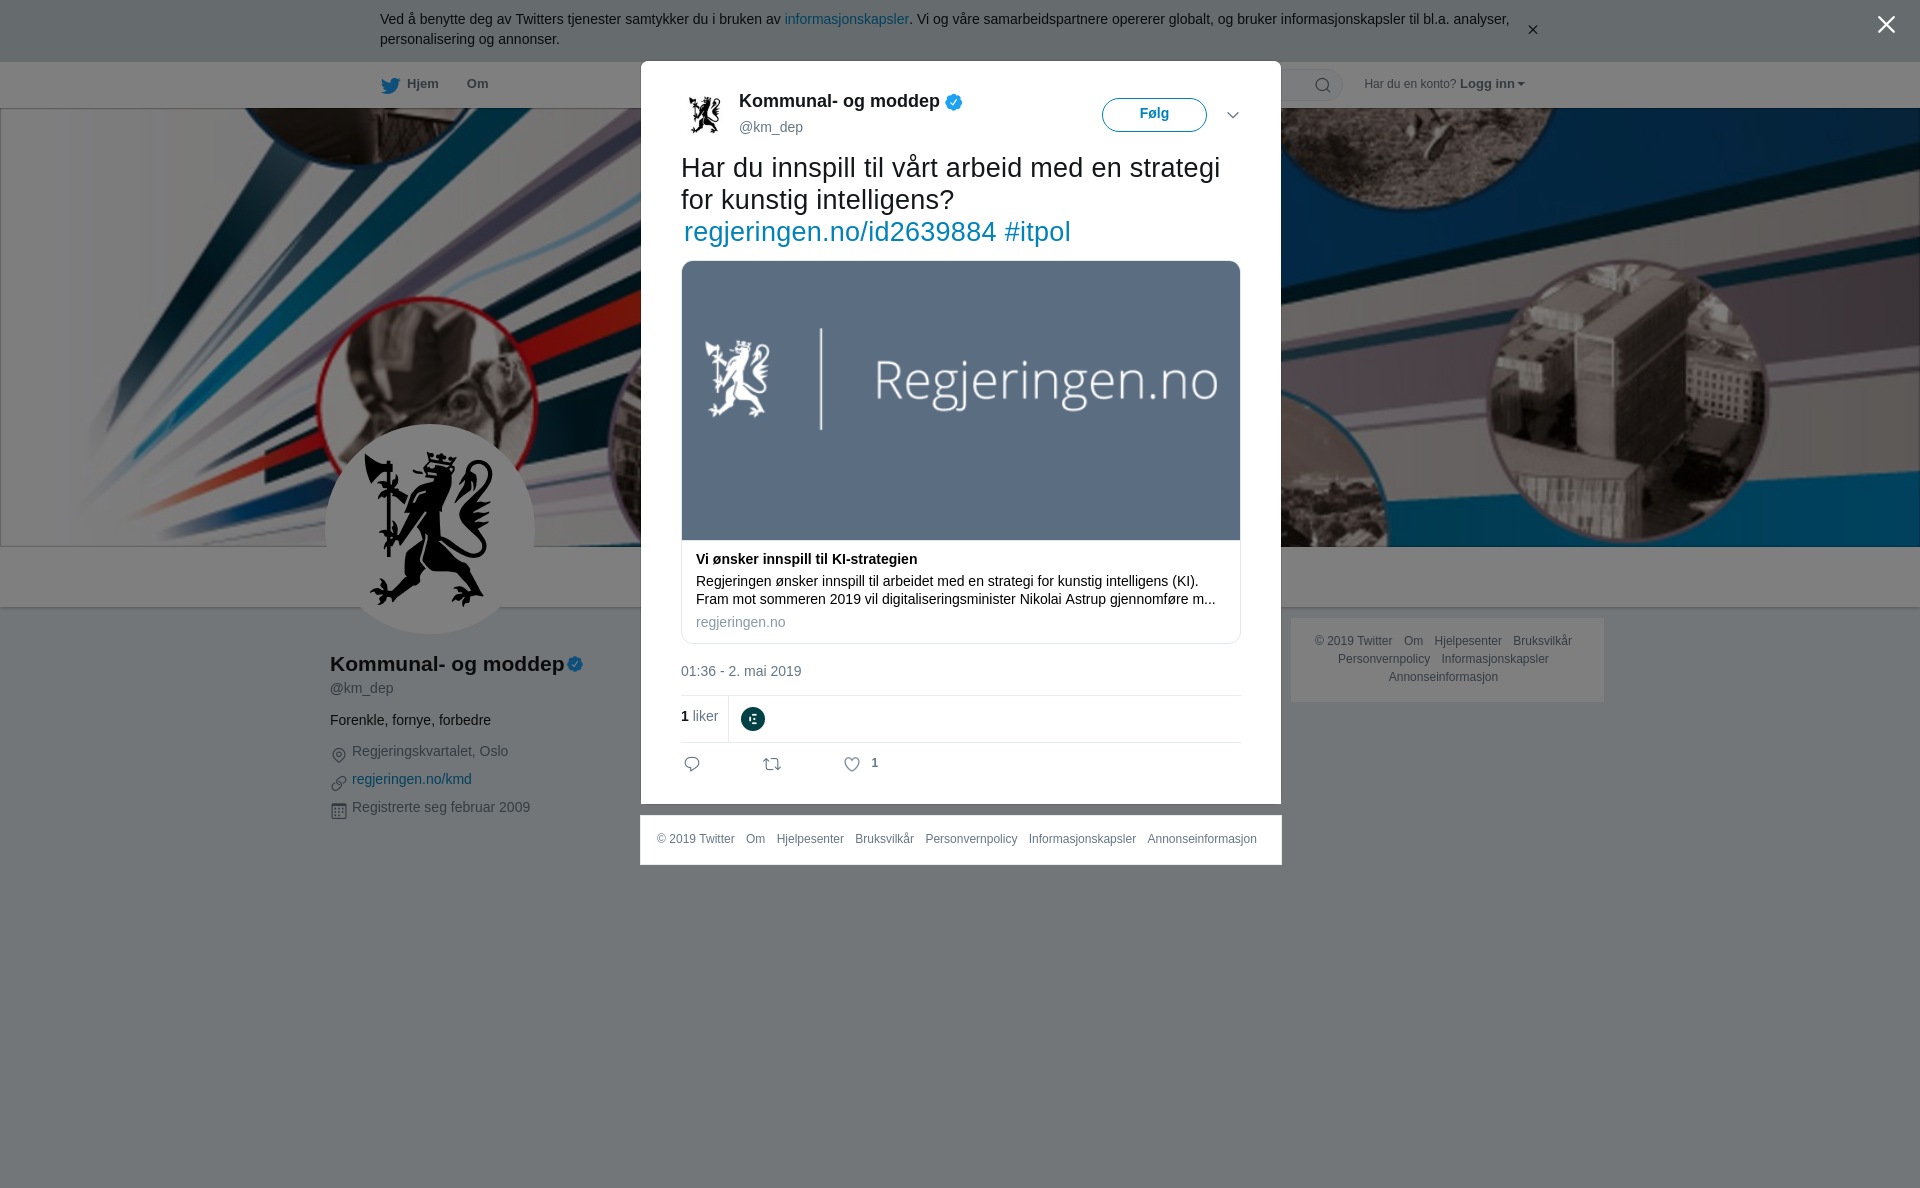This screenshot has height=1188, width=1920.
Task: Click the #itpol hashtag
Action: pos(1037,232)
